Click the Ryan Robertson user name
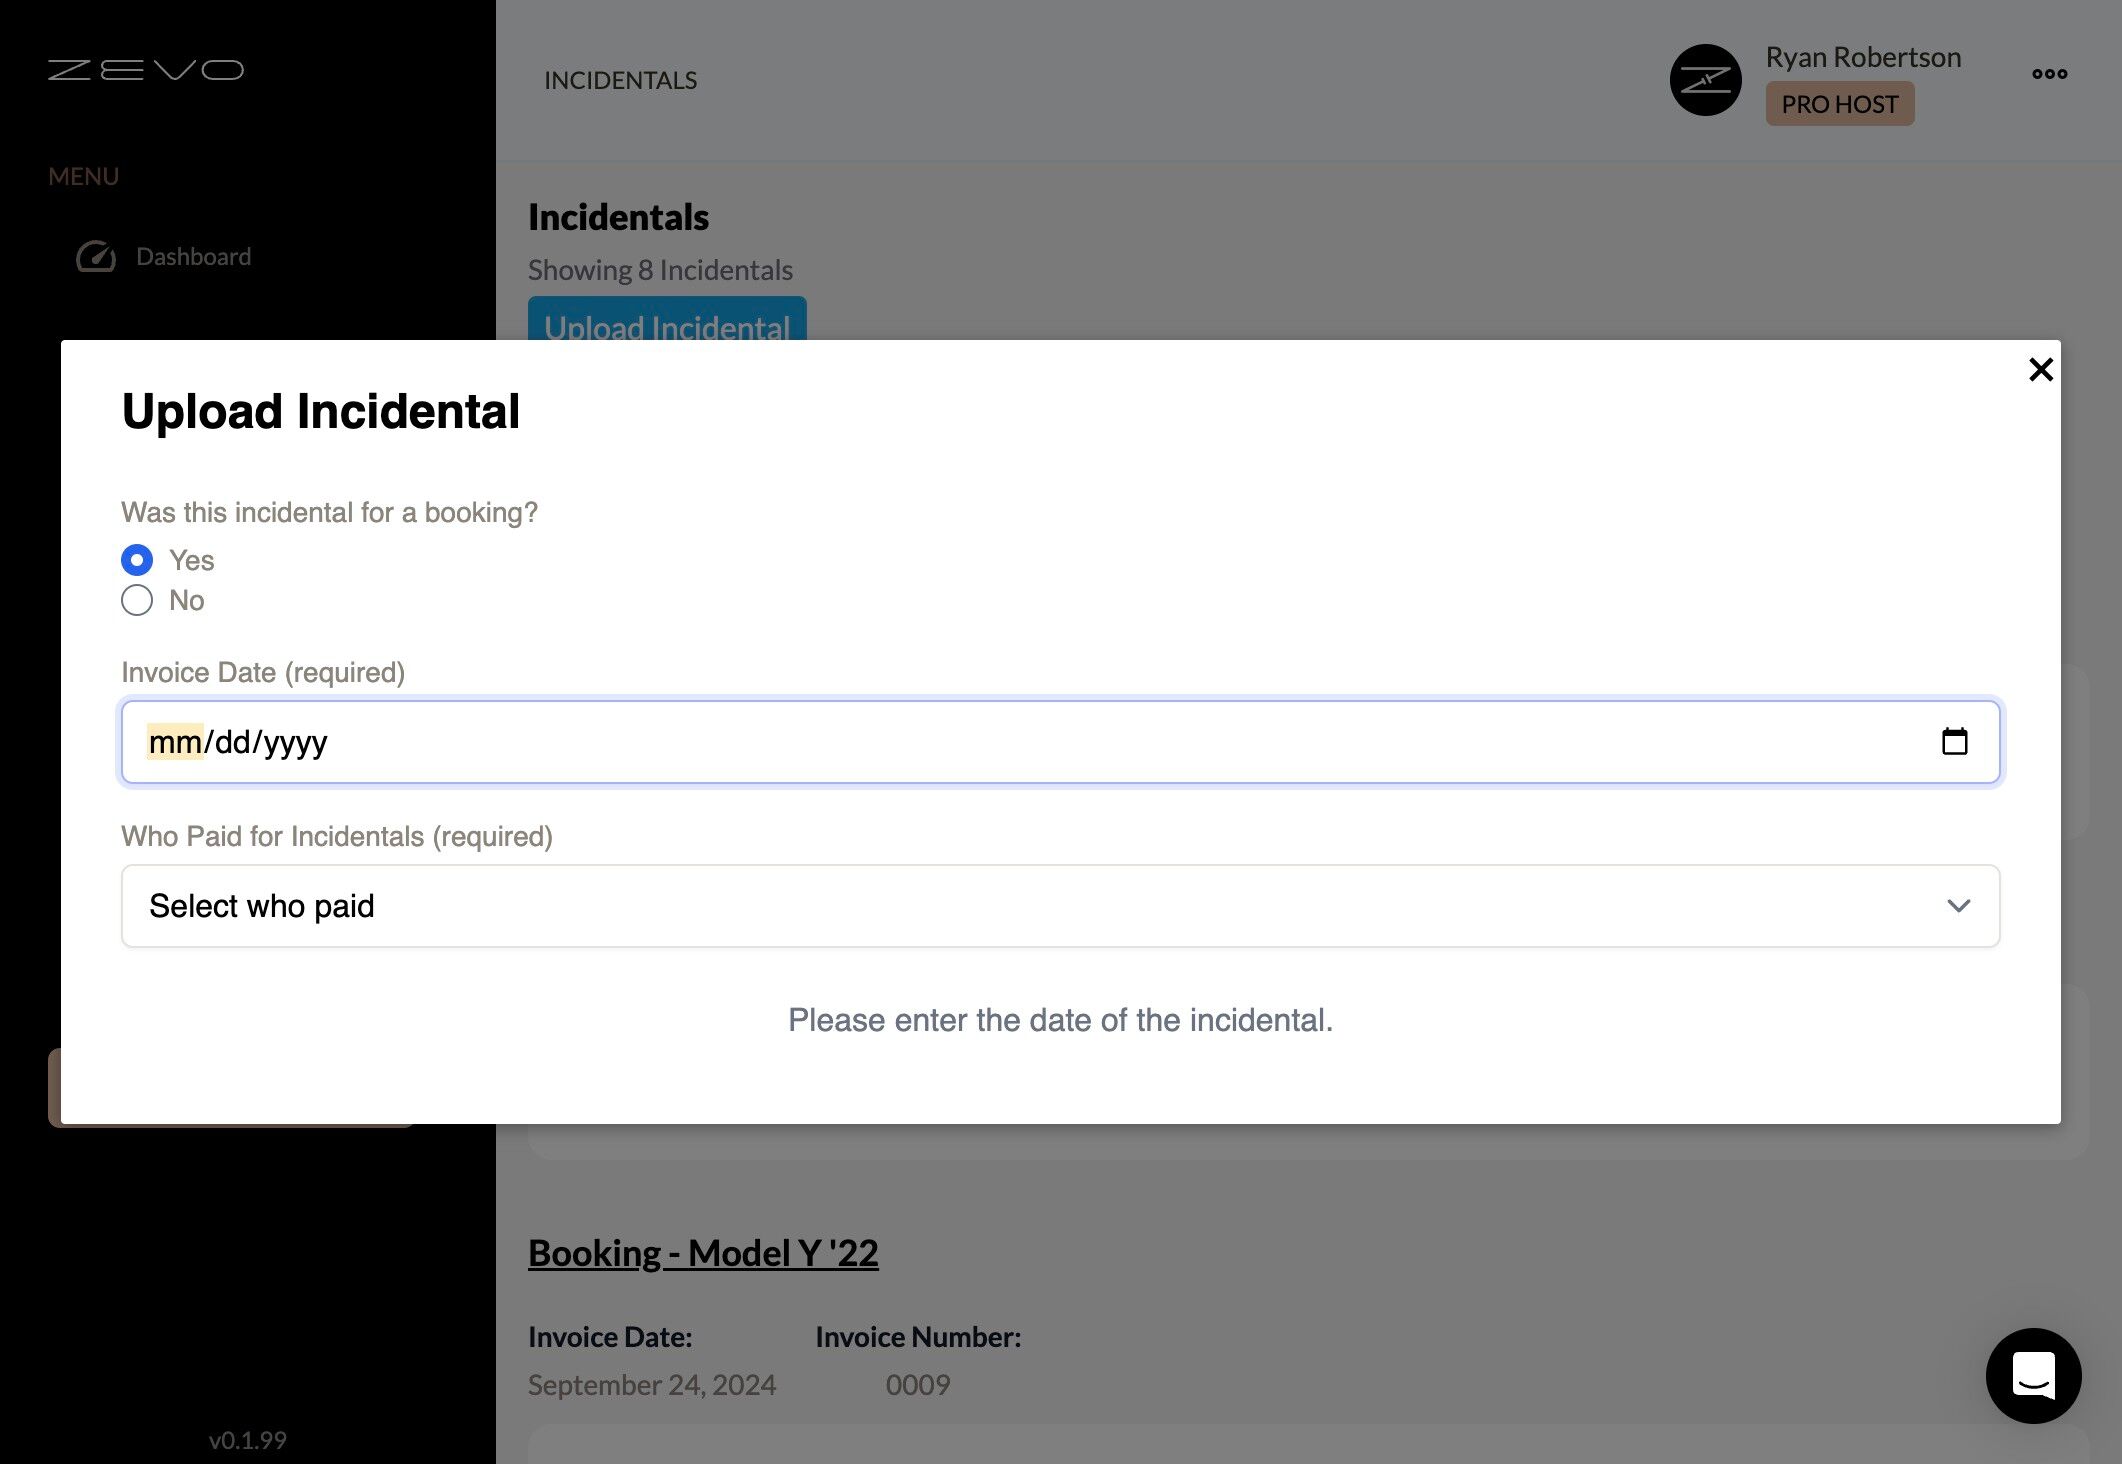Image resolution: width=2122 pixels, height=1464 pixels. click(x=1862, y=57)
